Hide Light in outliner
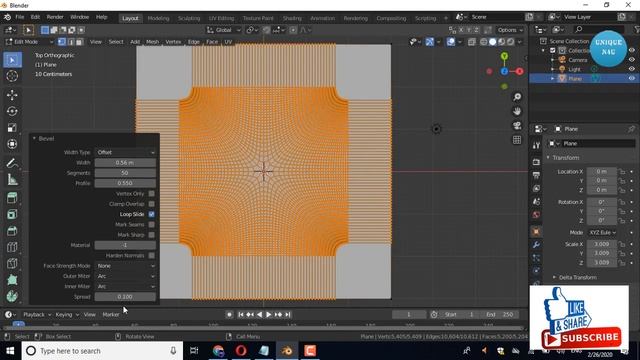Image resolution: width=640 pixels, height=360 pixels. pyautogui.click(x=631, y=69)
